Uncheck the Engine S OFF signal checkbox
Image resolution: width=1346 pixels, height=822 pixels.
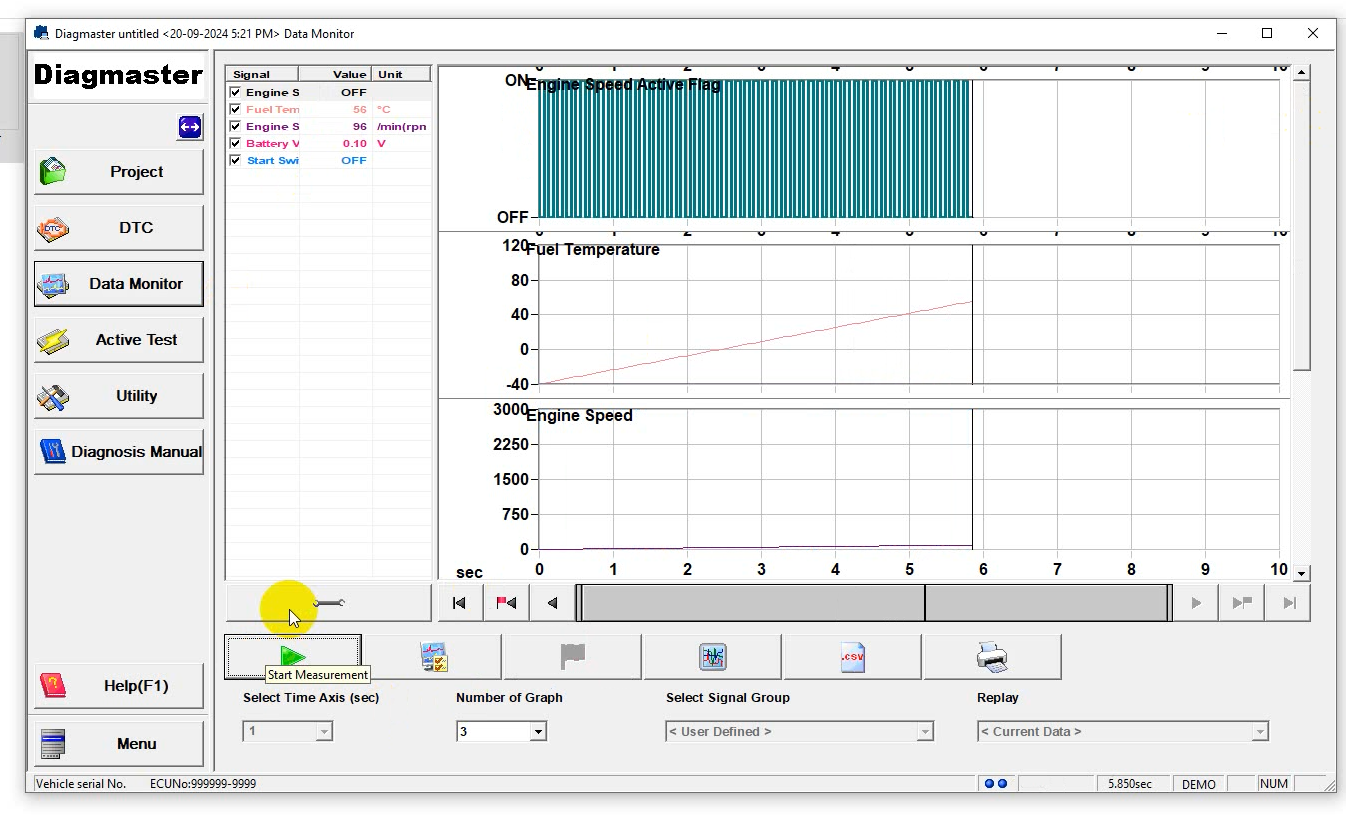(x=236, y=92)
